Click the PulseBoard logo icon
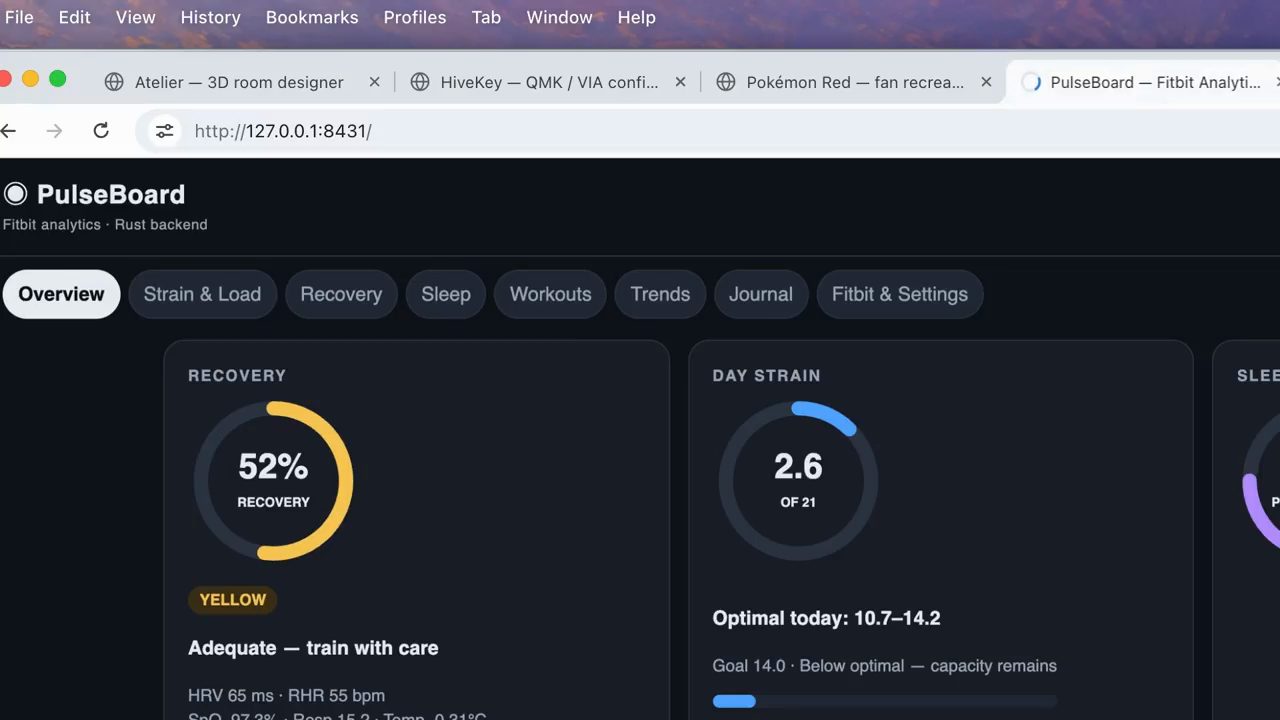This screenshot has height=720, width=1280. [x=15, y=194]
